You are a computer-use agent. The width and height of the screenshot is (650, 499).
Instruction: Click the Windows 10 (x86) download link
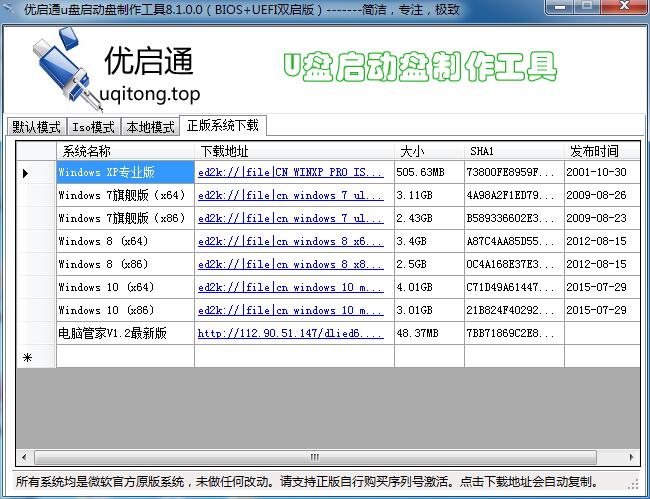click(x=291, y=310)
